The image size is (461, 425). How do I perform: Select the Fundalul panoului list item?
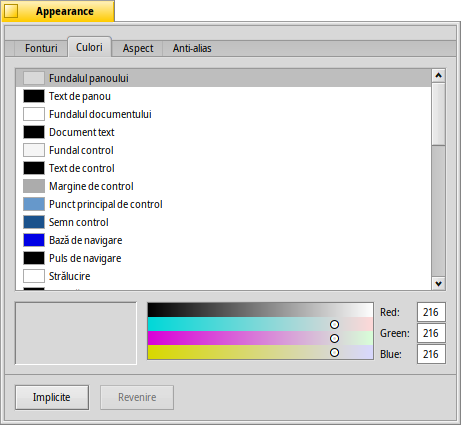click(x=223, y=78)
